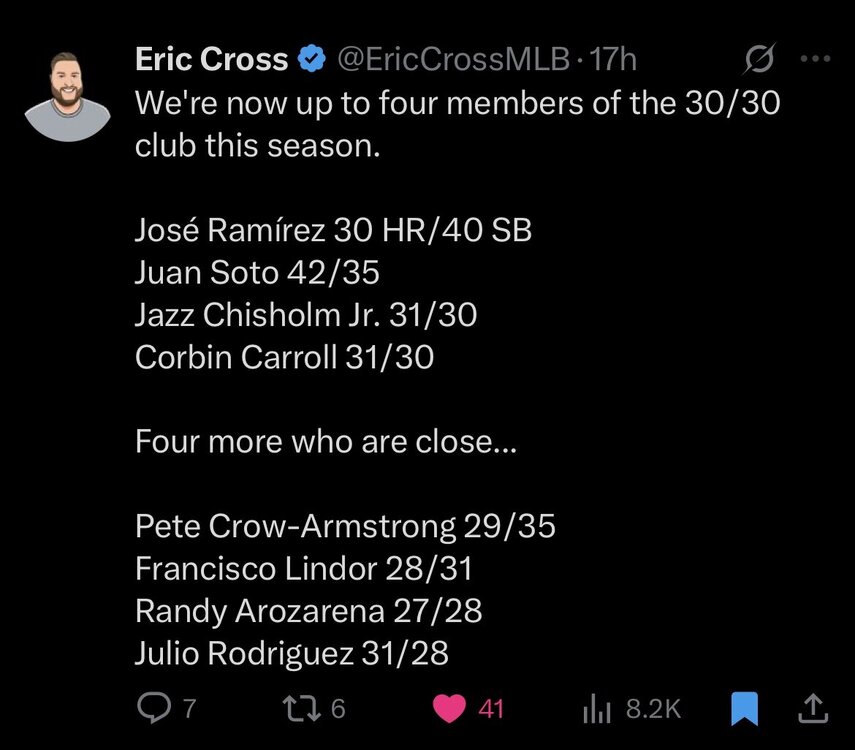Image resolution: width=855 pixels, height=750 pixels.
Task: Remove the bookmark using the blue bookmark icon
Action: [745, 709]
